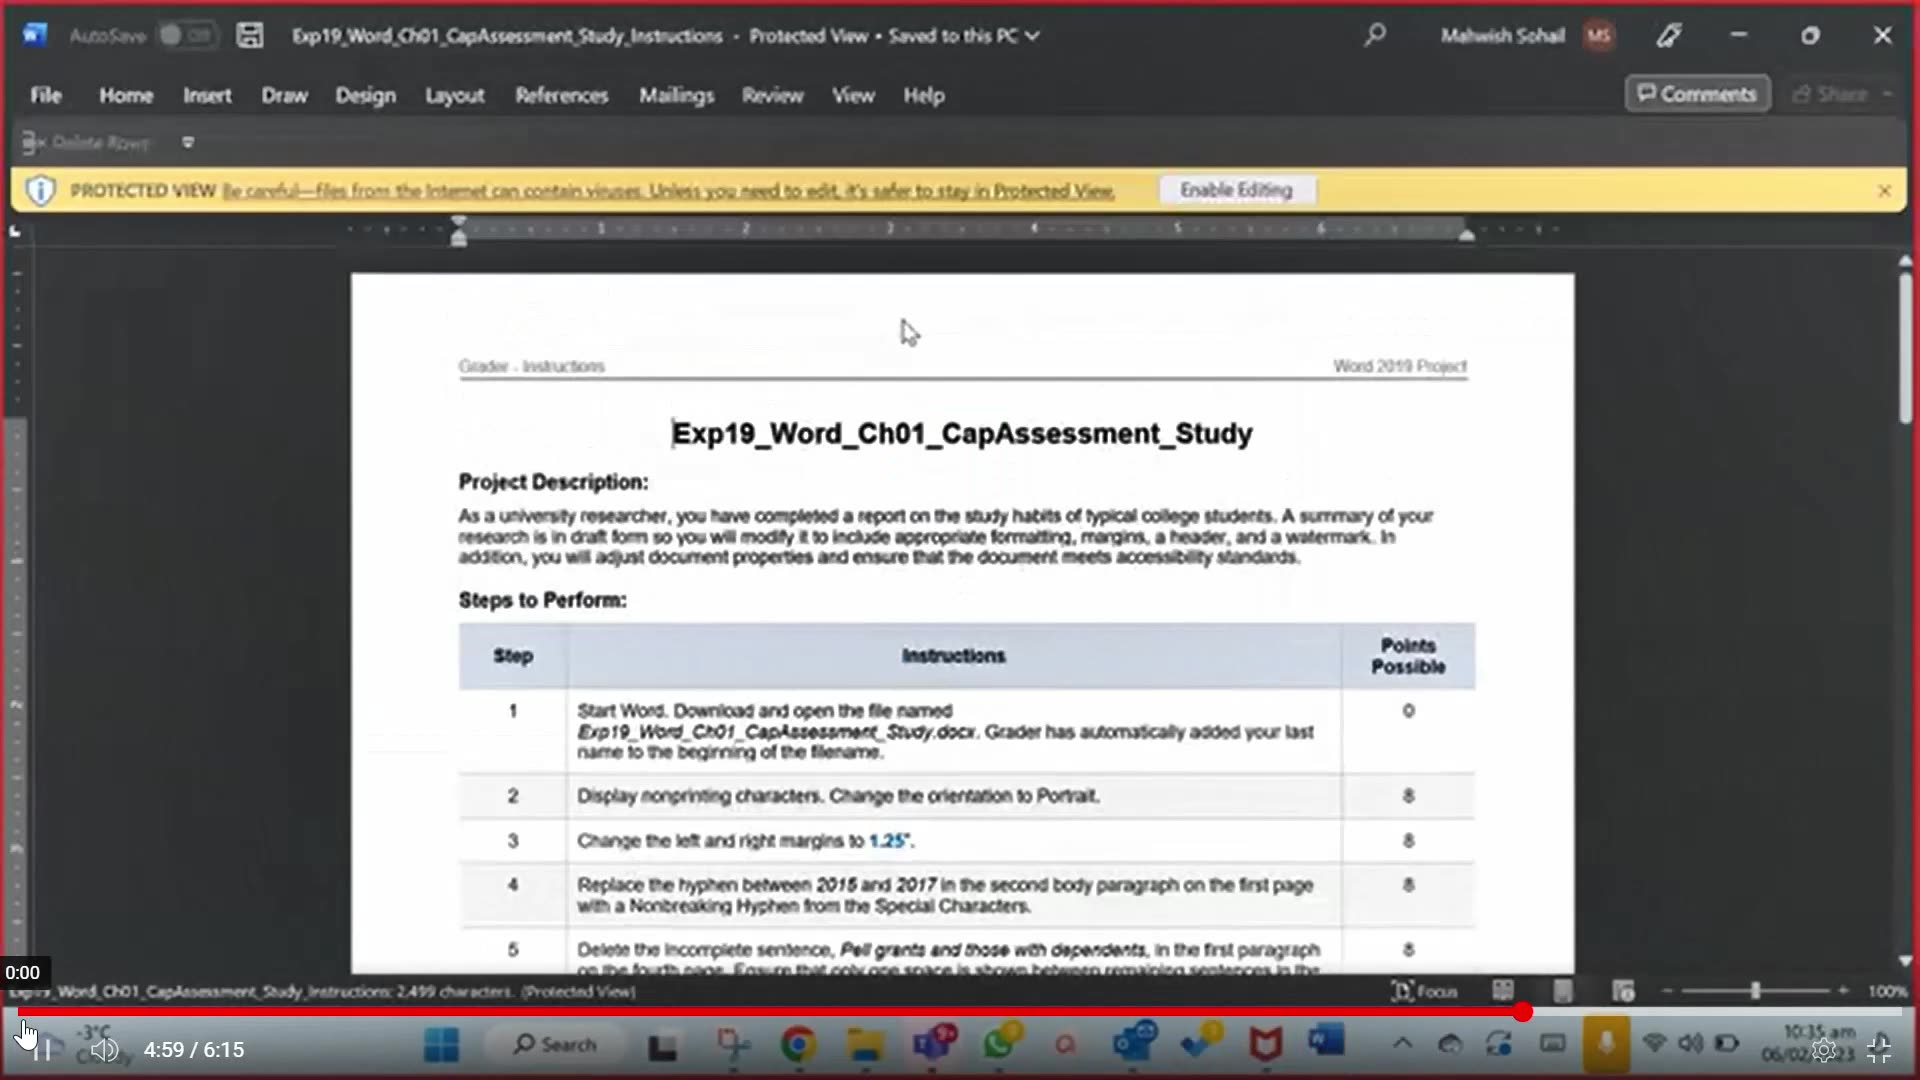Select Read Mode view icon

(1503, 991)
